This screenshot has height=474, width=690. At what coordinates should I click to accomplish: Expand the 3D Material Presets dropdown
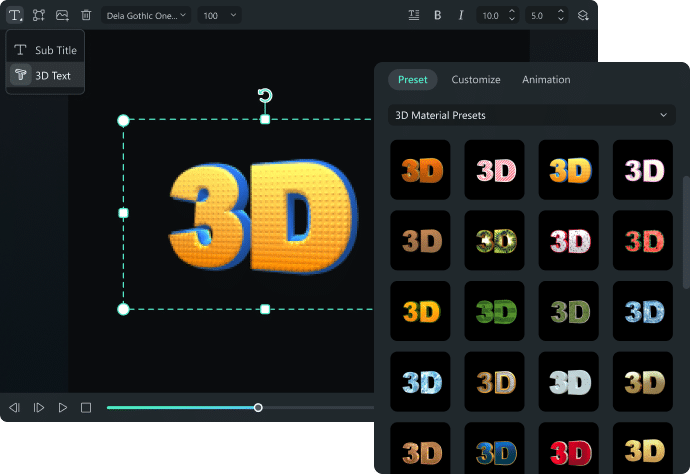click(x=532, y=115)
